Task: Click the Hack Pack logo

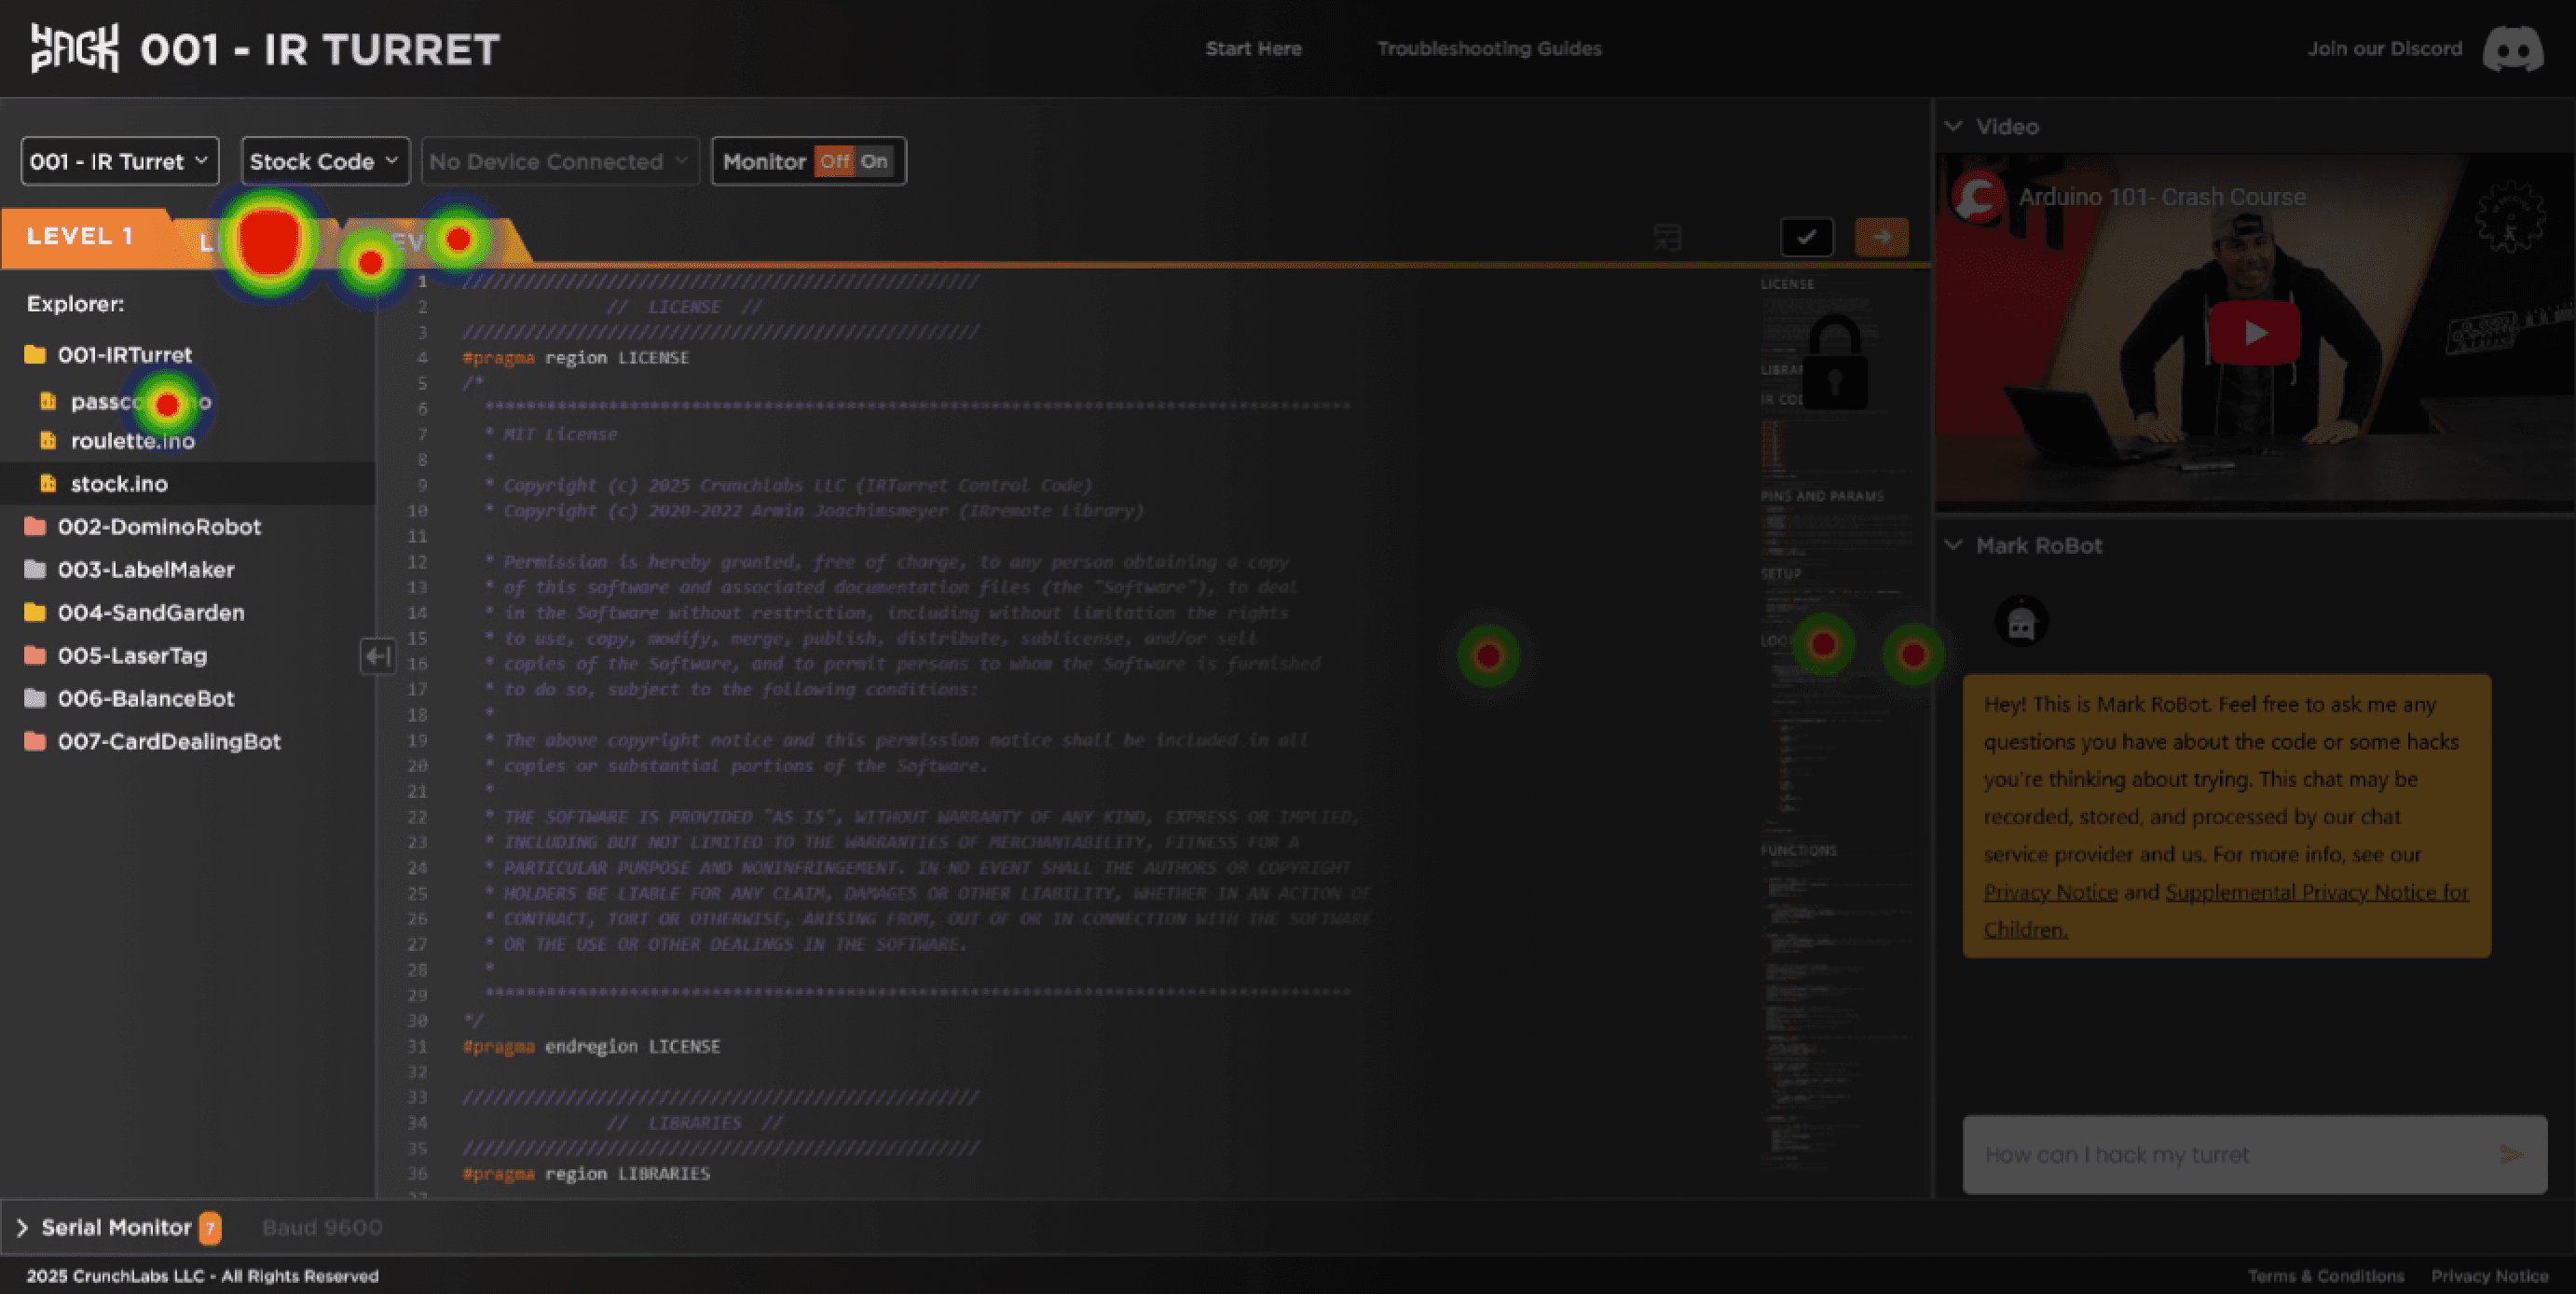Action: [x=74, y=48]
